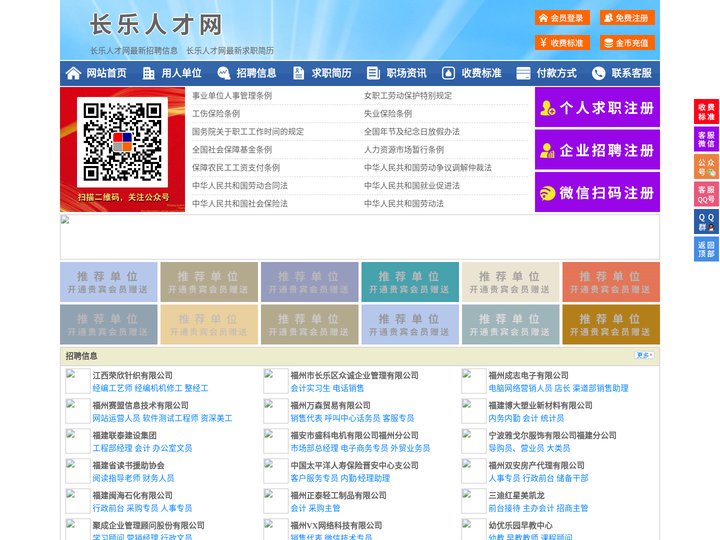Open 免费注册 registration button
This screenshot has width=720, height=540.
point(627,18)
